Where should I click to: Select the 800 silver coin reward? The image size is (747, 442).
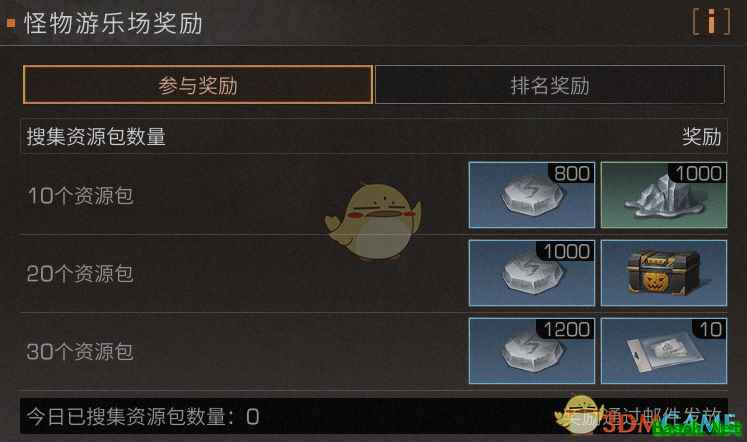click(532, 195)
